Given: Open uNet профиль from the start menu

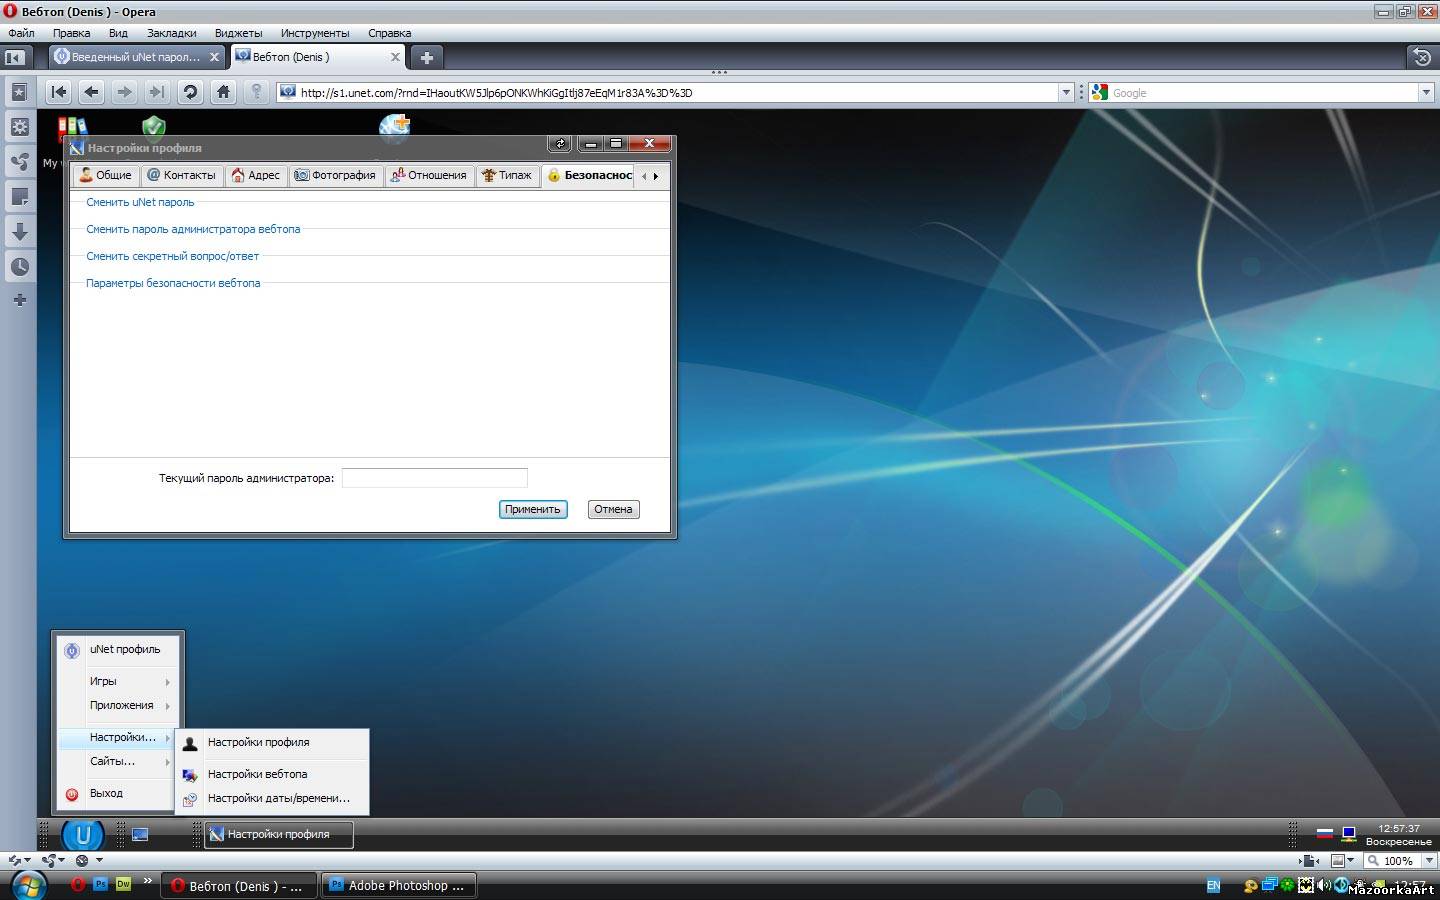Looking at the screenshot, I should 118,649.
